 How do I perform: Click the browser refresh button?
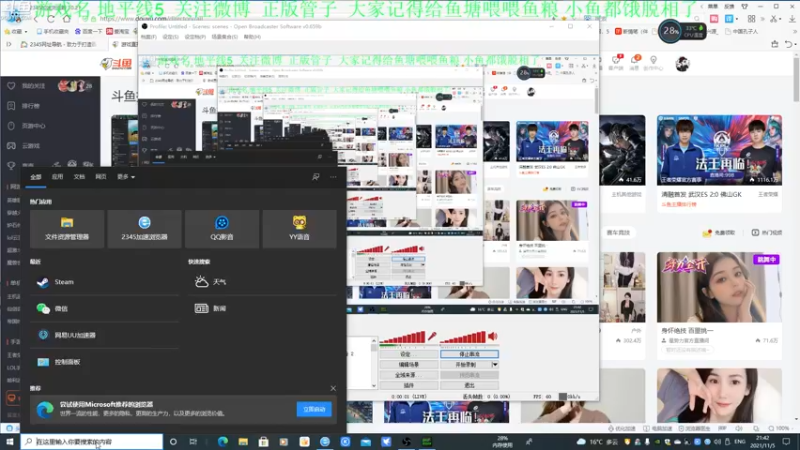51,19
